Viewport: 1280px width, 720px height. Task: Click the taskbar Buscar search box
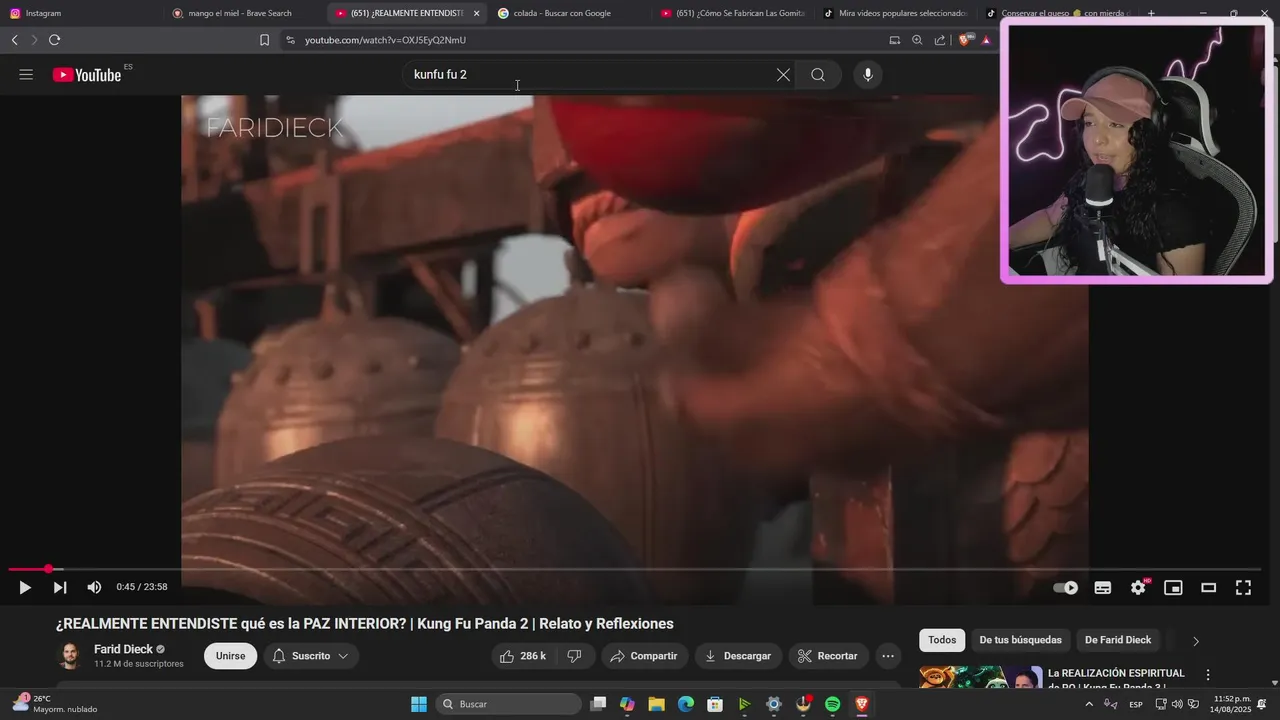(x=508, y=704)
